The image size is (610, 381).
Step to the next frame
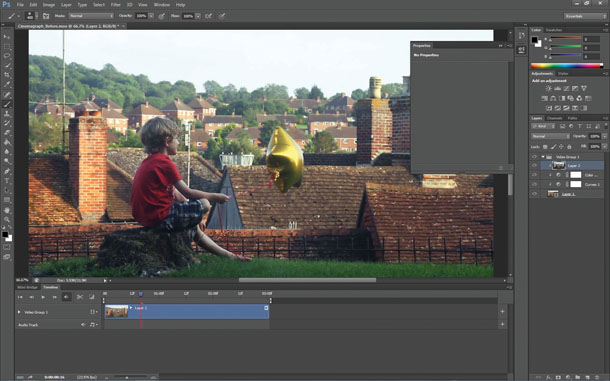54,297
